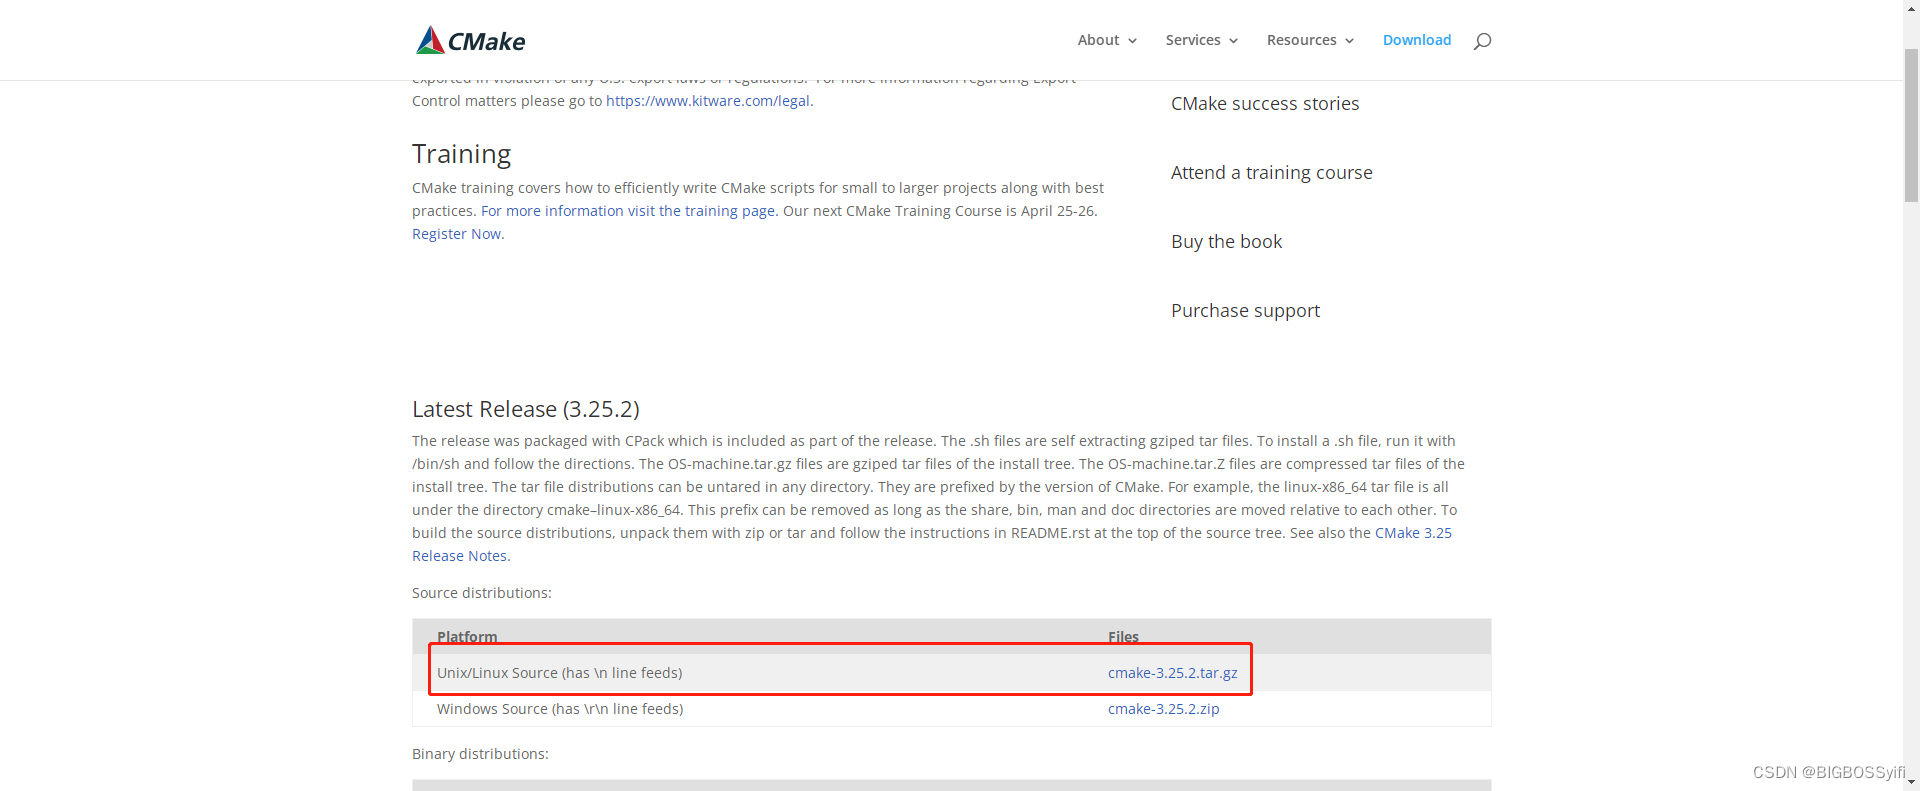Click the Files column header
1920x791 pixels.
(x=1123, y=637)
